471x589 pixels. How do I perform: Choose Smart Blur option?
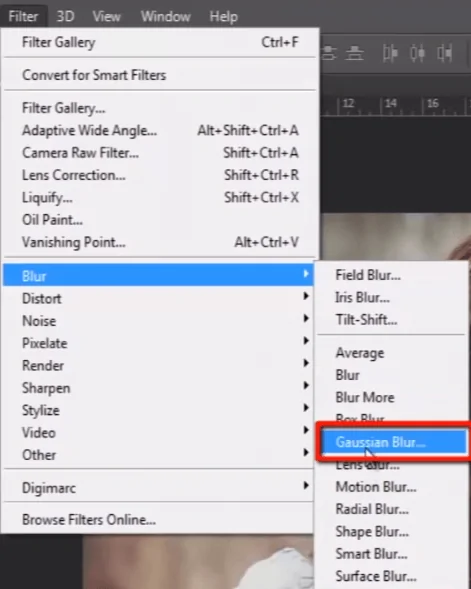pos(392,554)
